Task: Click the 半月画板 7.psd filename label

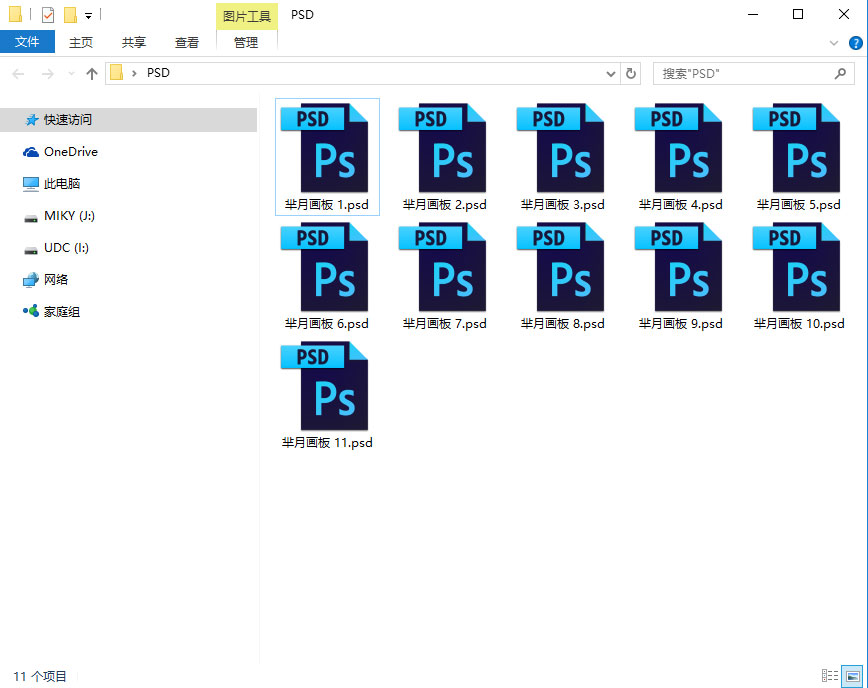Action: [445, 324]
